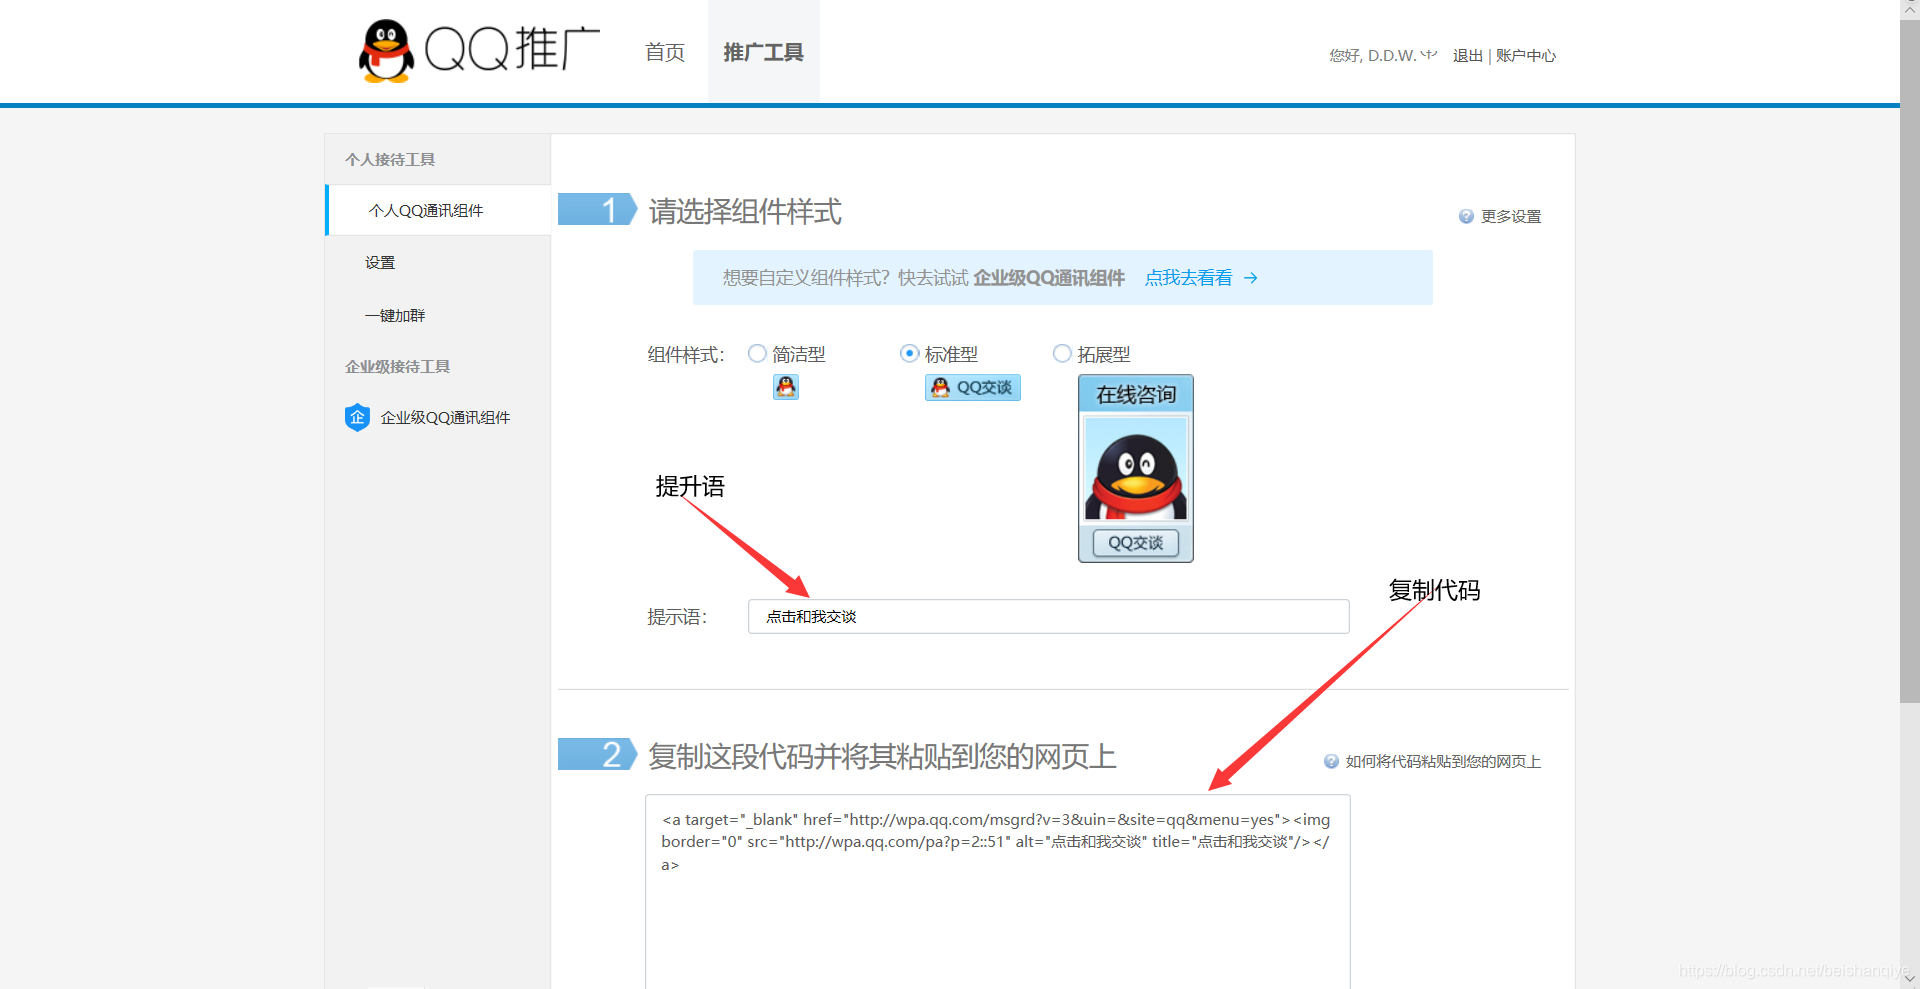The width and height of the screenshot is (1920, 989).
Task: Click the 提示语 text input field
Action: click(x=1049, y=617)
